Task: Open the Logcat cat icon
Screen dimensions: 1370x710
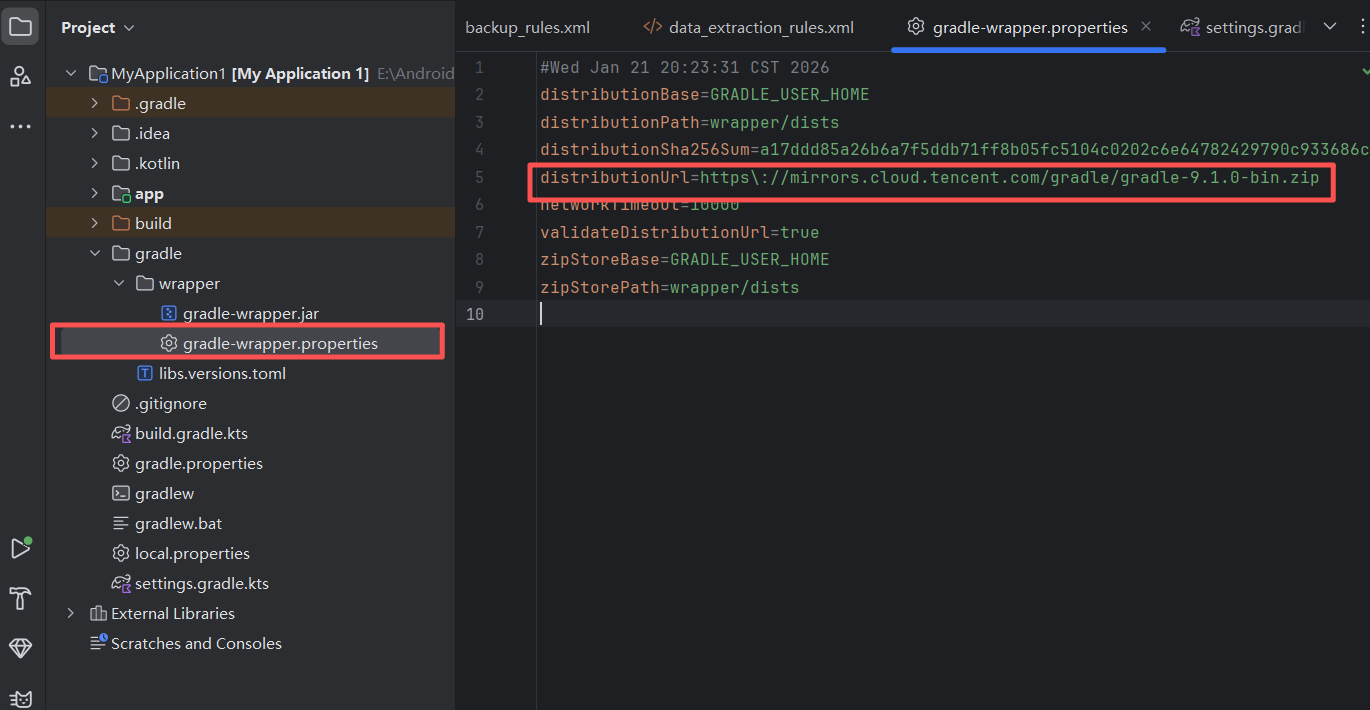Action: pyautogui.click(x=21, y=698)
